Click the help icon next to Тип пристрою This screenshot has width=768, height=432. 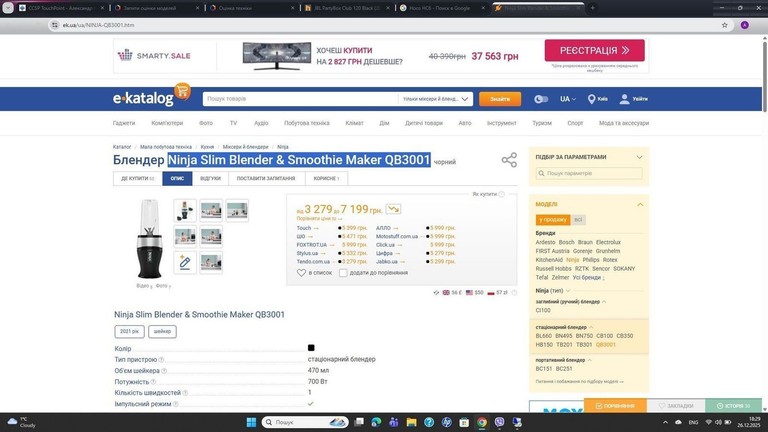click(161, 360)
